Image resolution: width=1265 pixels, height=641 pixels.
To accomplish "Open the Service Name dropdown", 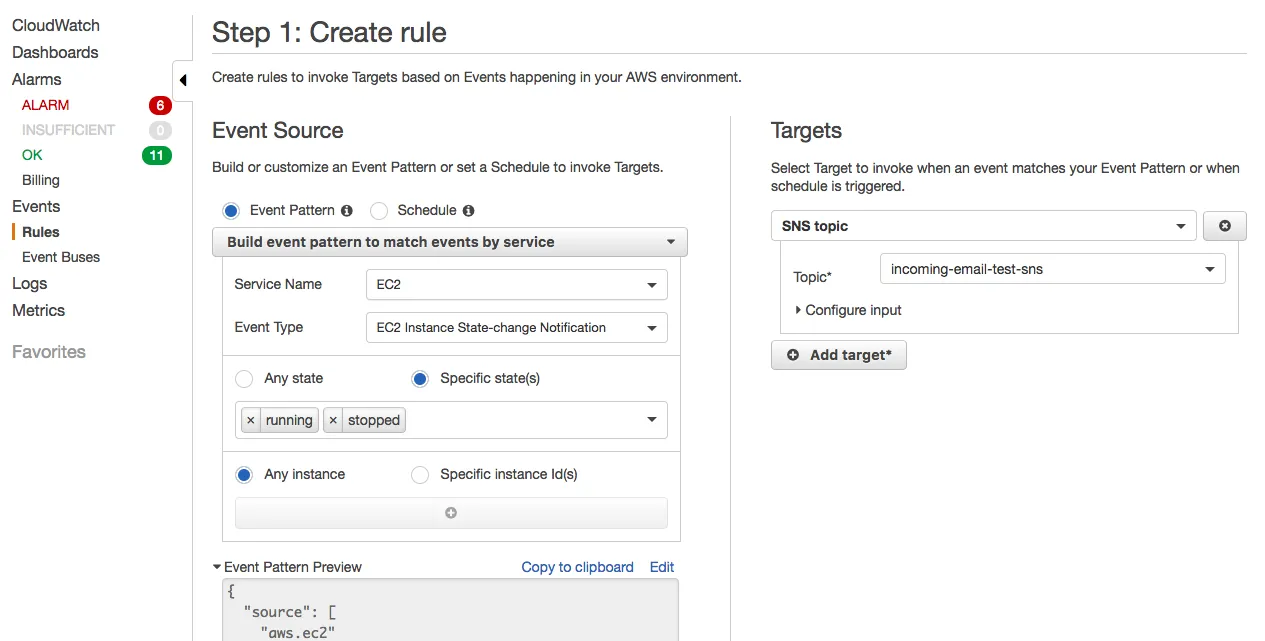I will [516, 285].
